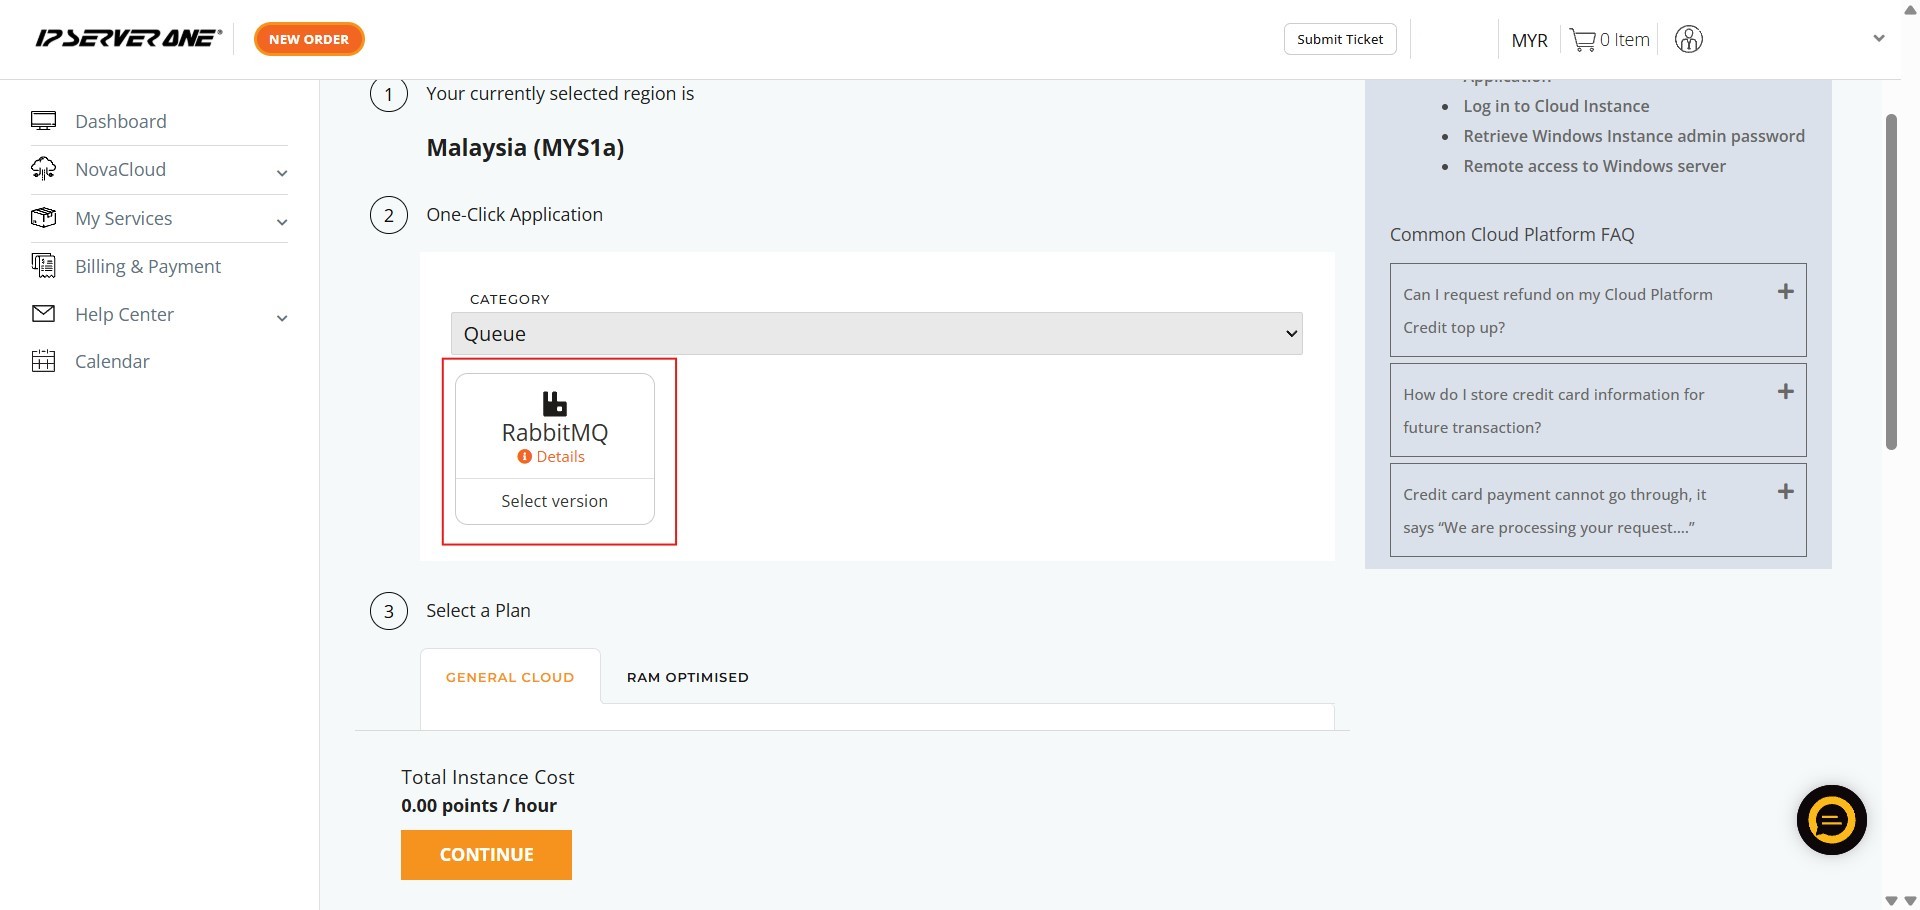This screenshot has width=1920, height=910.
Task: Switch to the RAM Optimised tab
Action: pyautogui.click(x=687, y=677)
